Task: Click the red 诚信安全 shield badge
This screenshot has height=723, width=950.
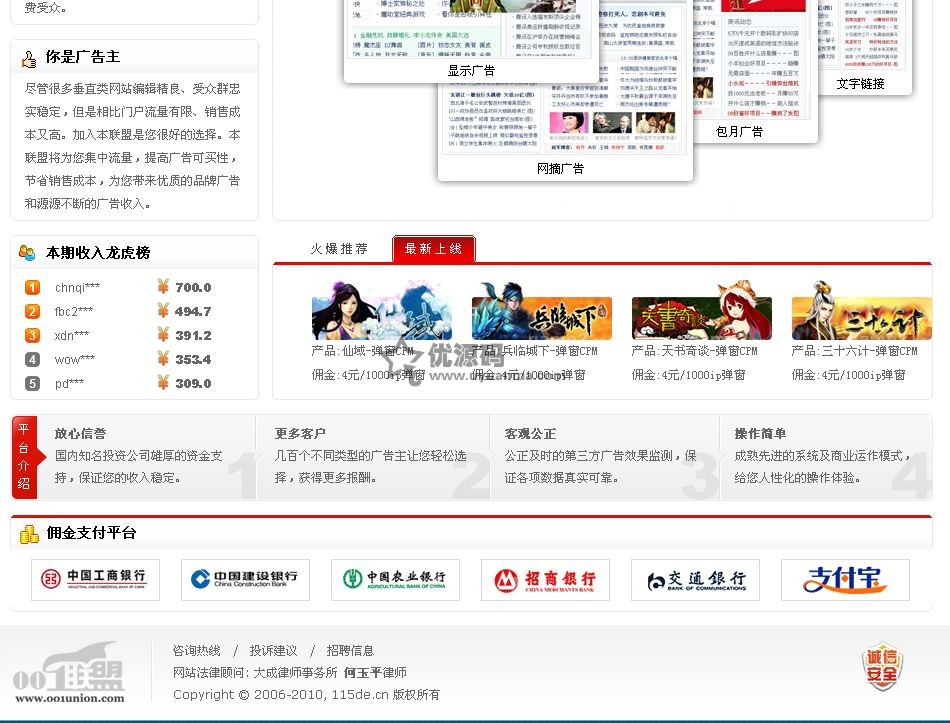Action: (x=882, y=666)
